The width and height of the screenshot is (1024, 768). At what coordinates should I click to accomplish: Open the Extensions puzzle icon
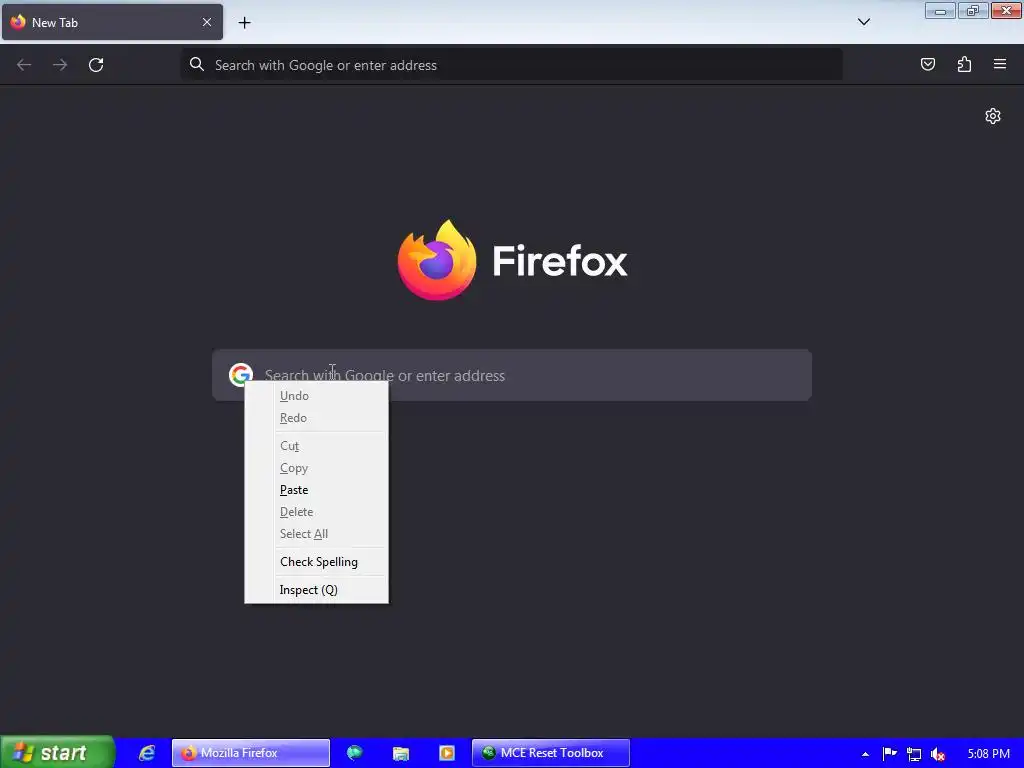pyautogui.click(x=964, y=64)
